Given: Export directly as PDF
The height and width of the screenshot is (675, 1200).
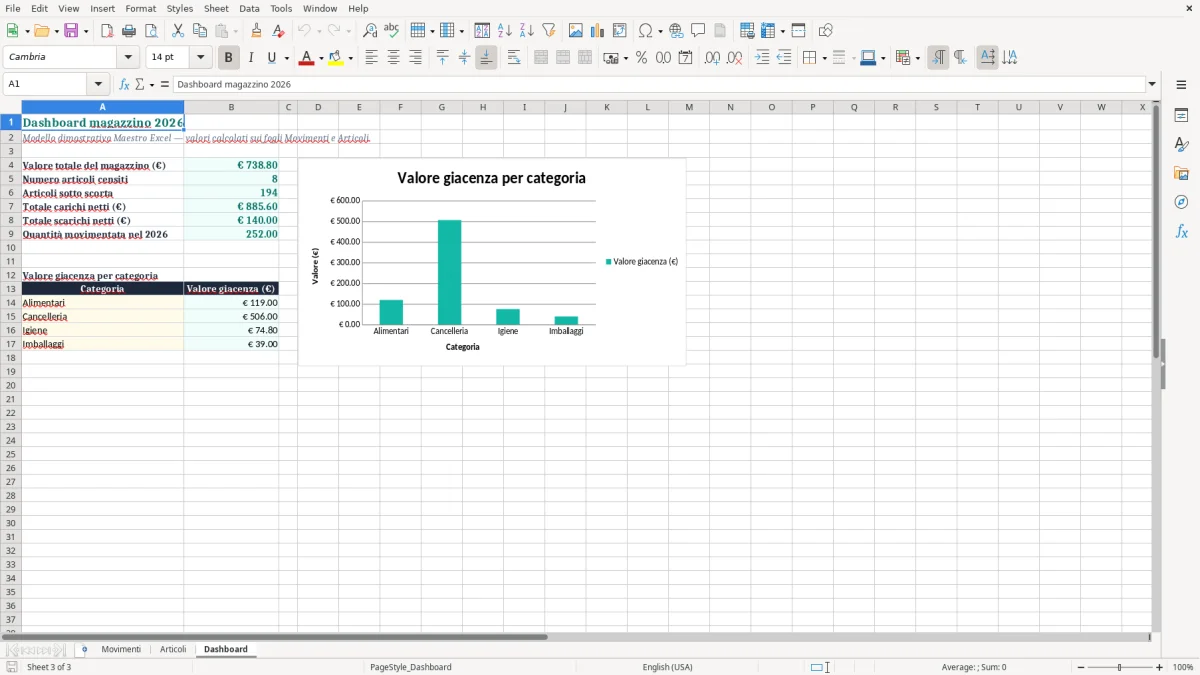Looking at the screenshot, I should [107, 31].
